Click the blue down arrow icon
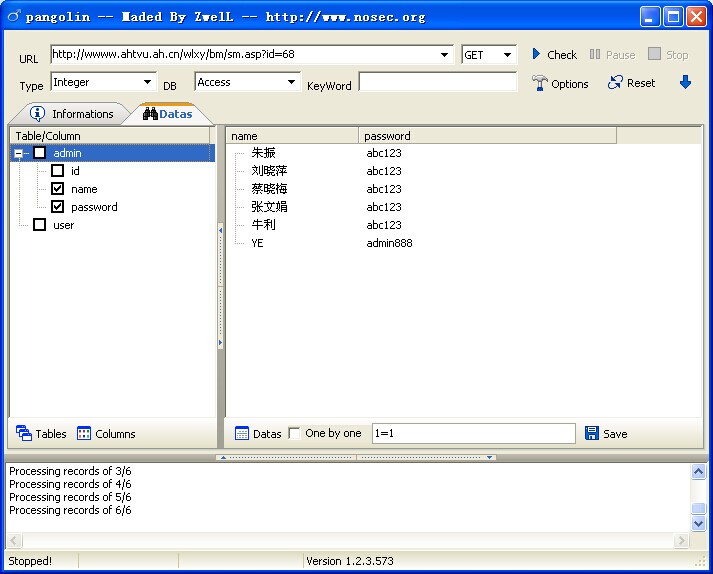Screen dimensions: 713x574 685,82
